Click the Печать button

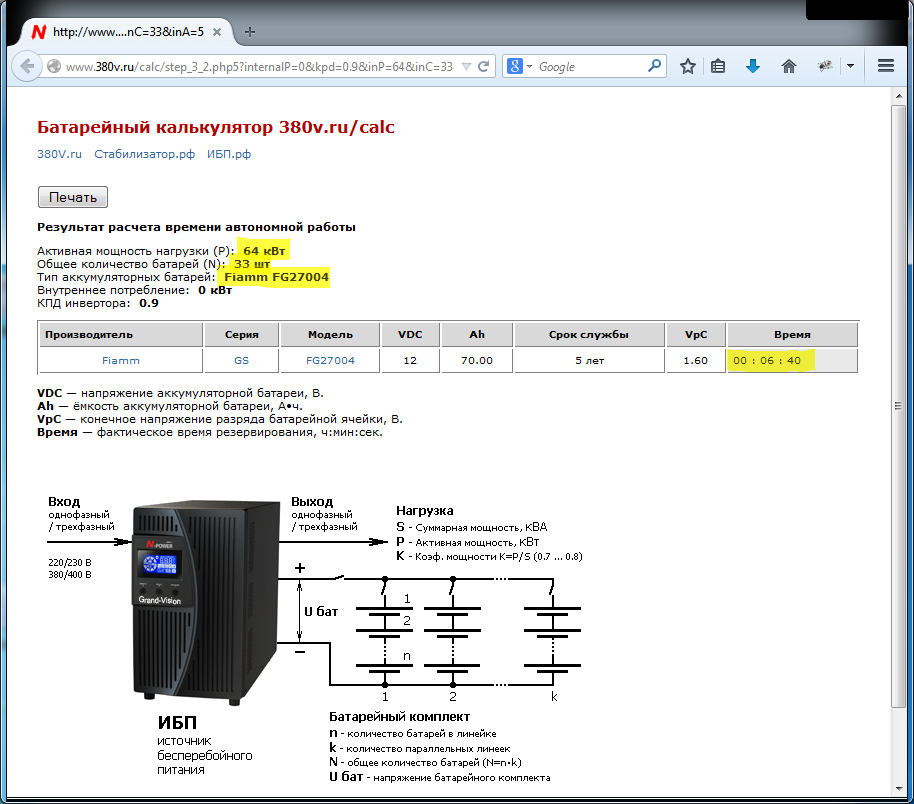pos(73,197)
